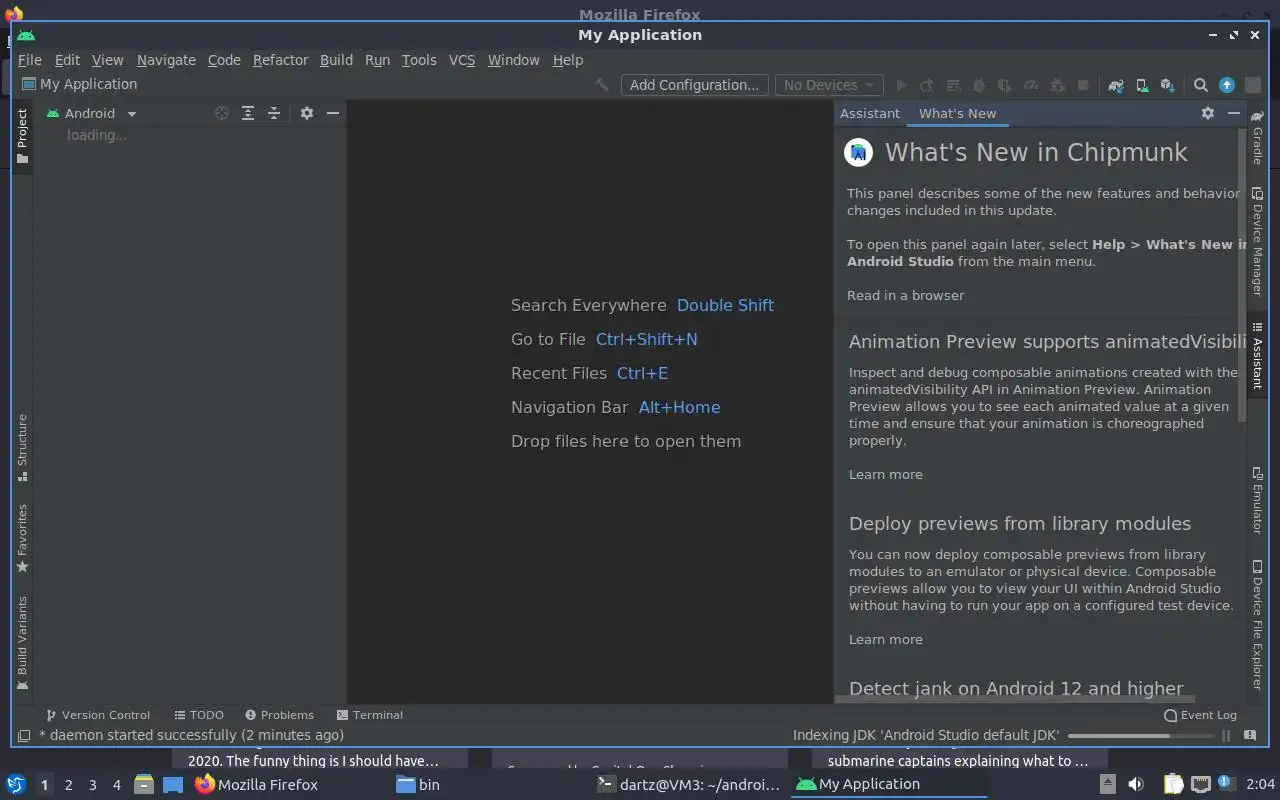Open the File menu

(29, 60)
